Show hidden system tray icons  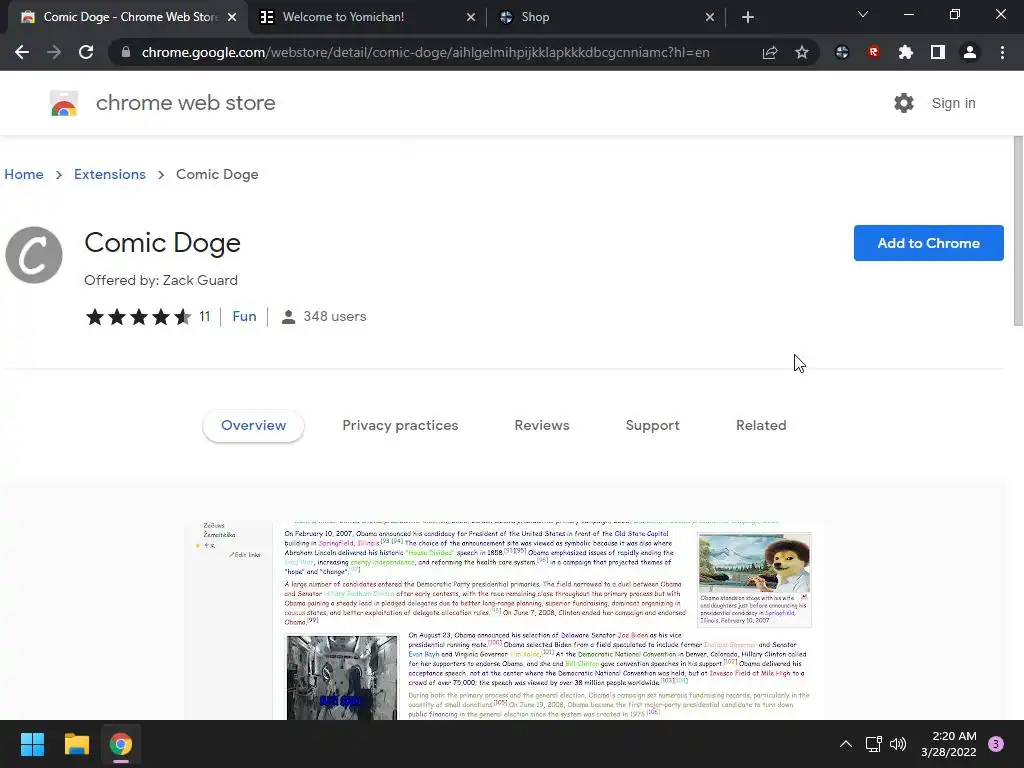point(846,744)
